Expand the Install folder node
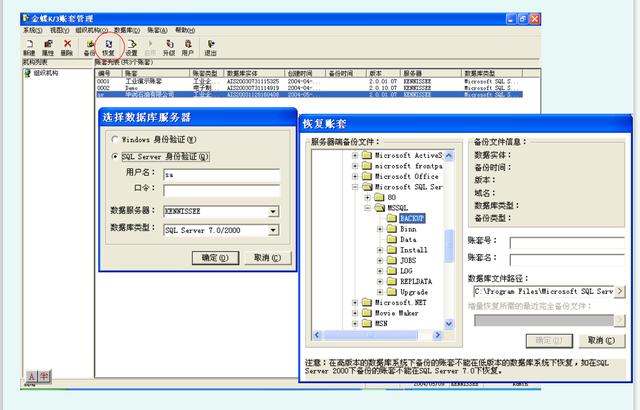The image size is (640, 410). coord(380,250)
